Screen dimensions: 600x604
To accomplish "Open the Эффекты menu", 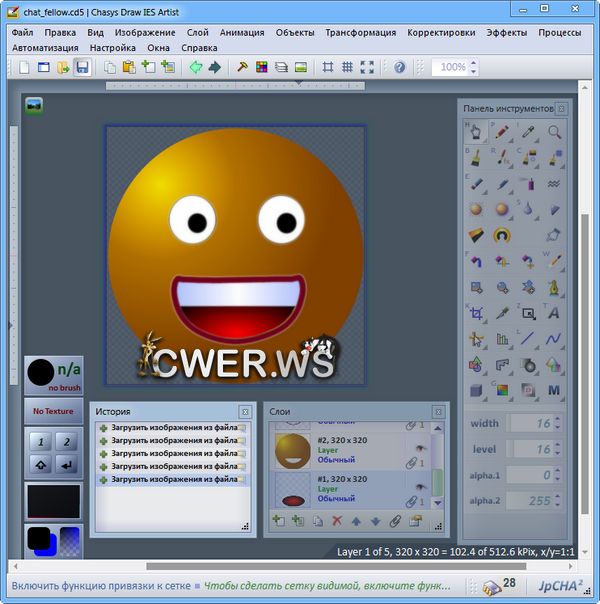I will [x=507, y=32].
